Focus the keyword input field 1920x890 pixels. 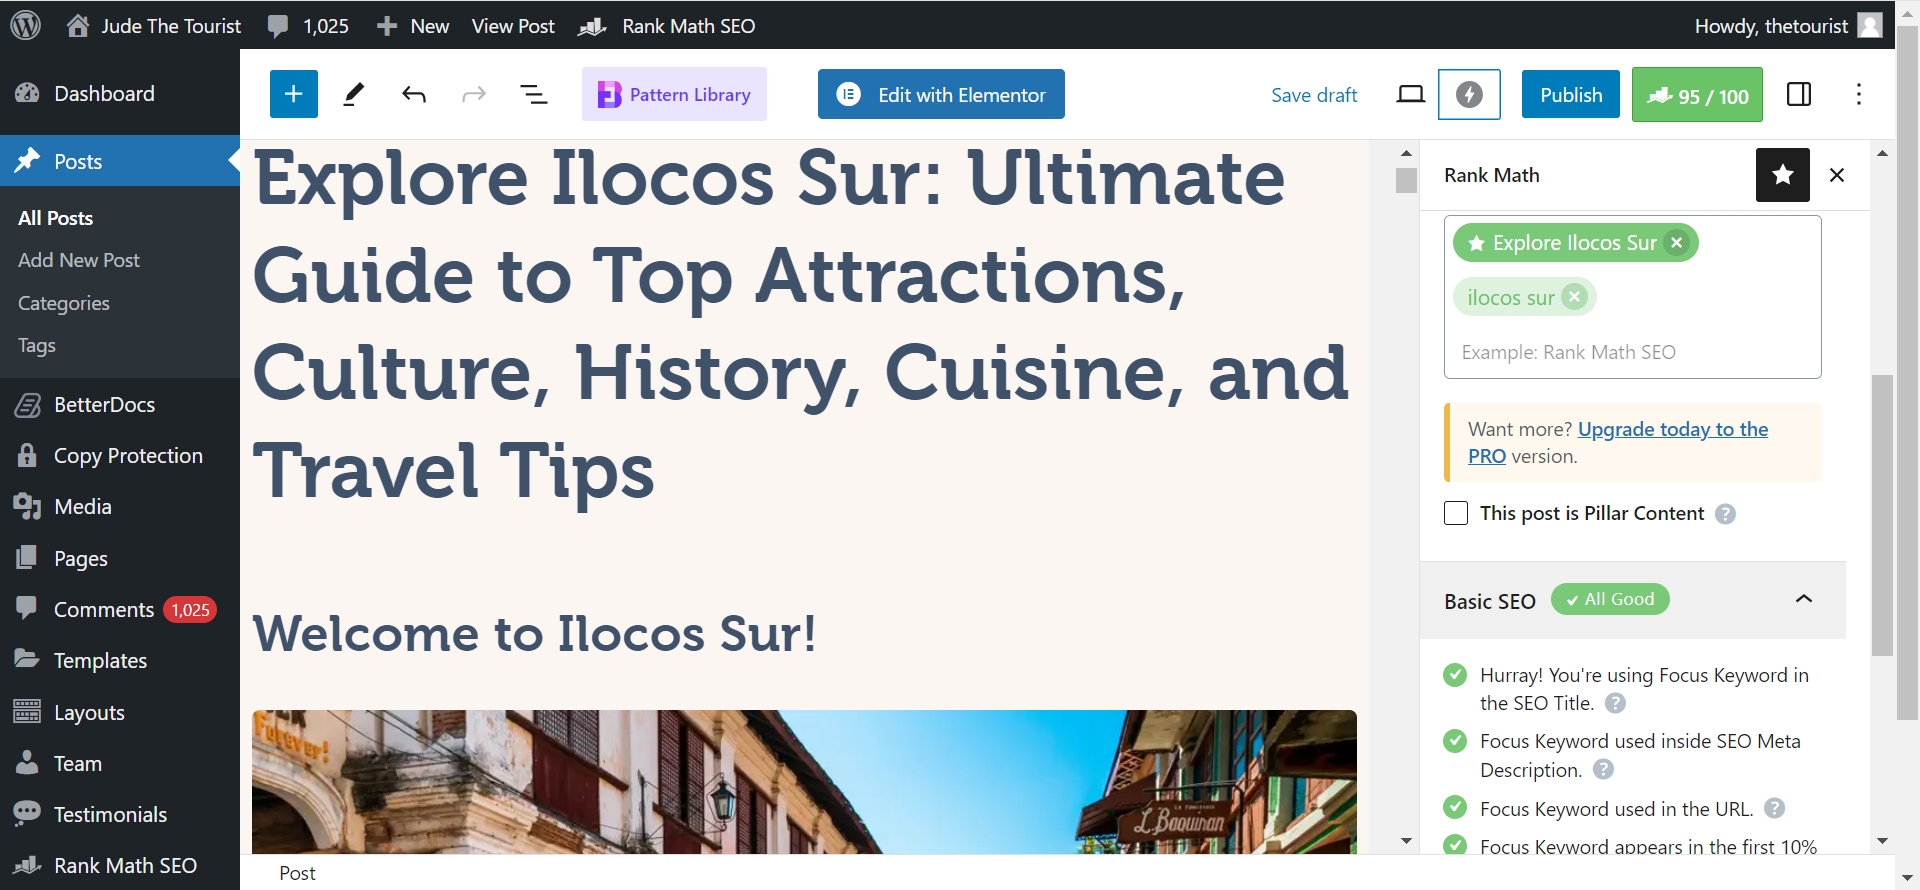[1632, 352]
